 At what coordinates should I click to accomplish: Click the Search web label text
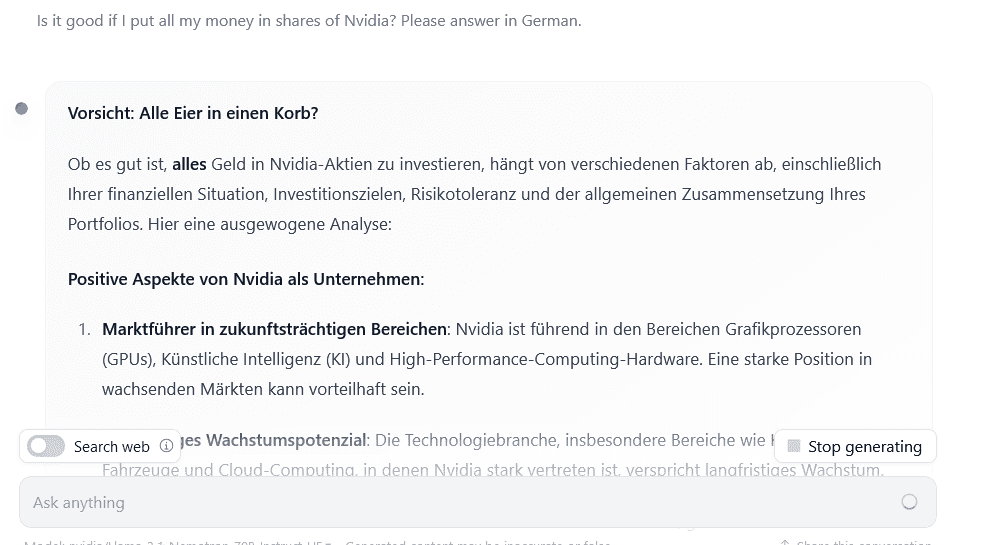click(112, 447)
